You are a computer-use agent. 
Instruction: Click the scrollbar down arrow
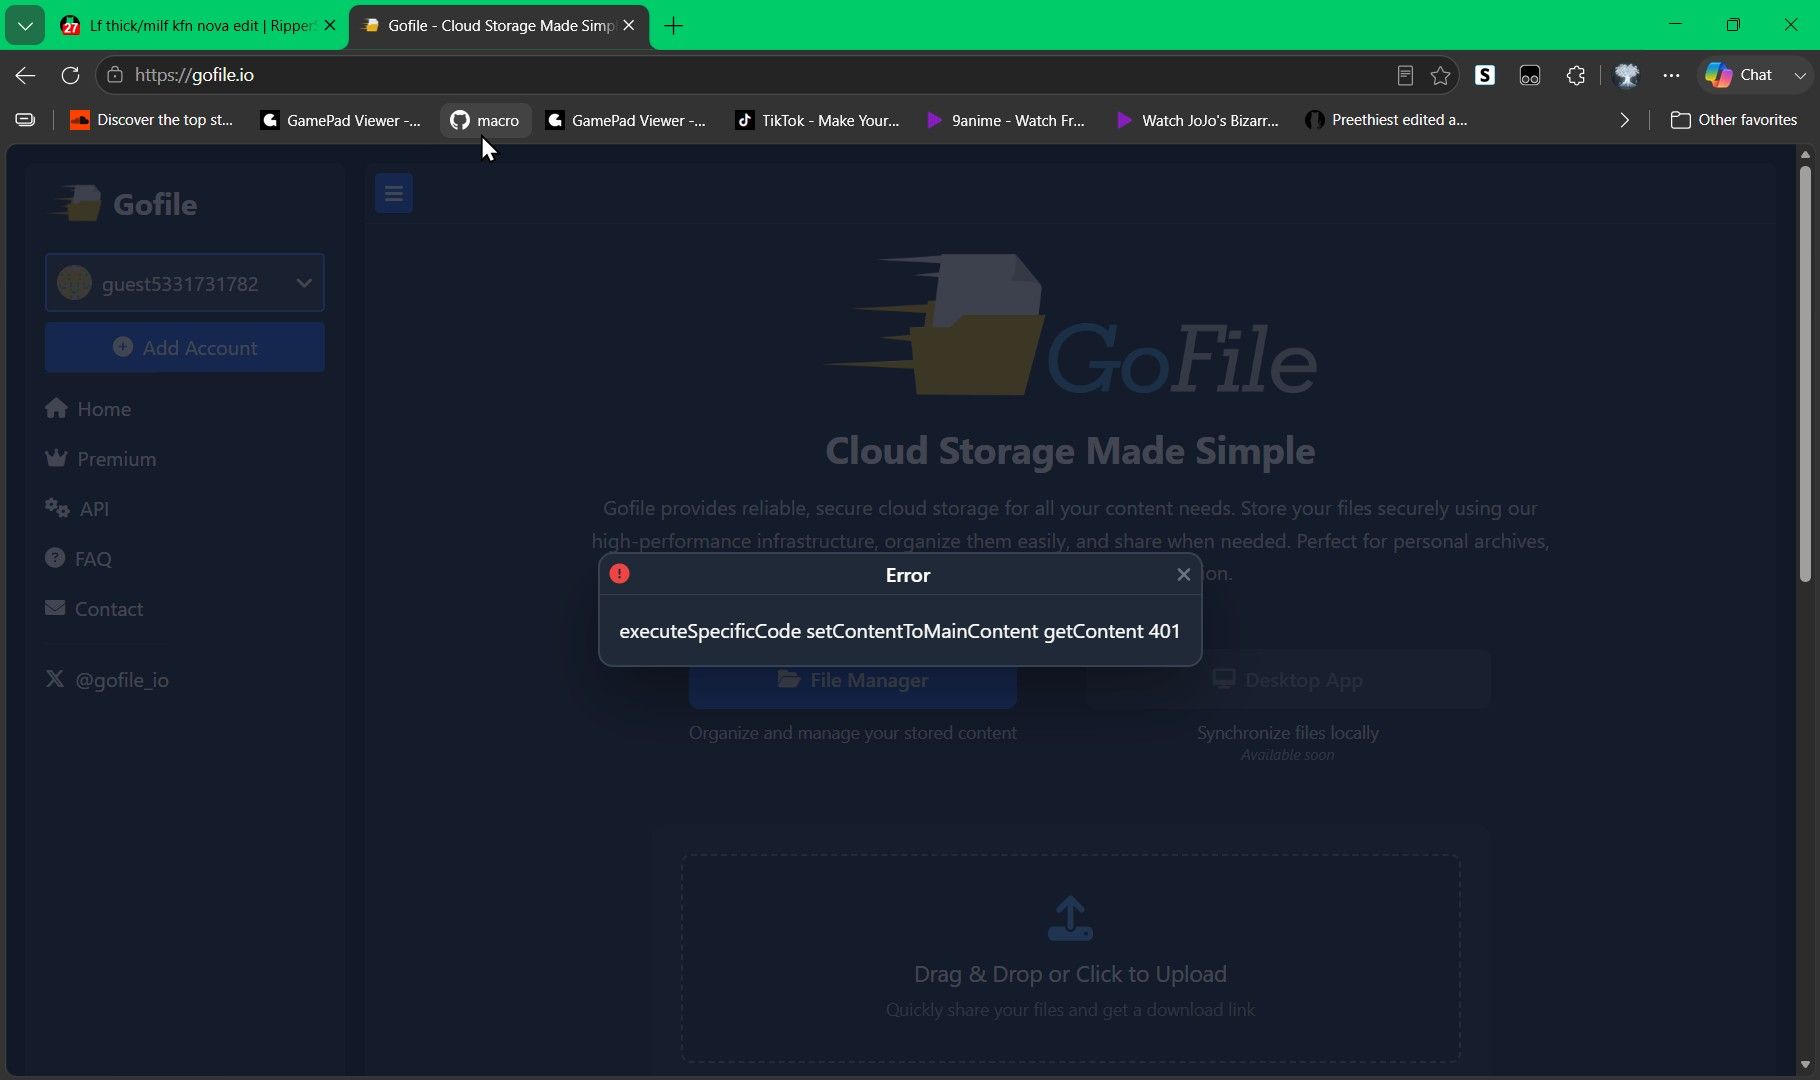click(x=1805, y=1065)
